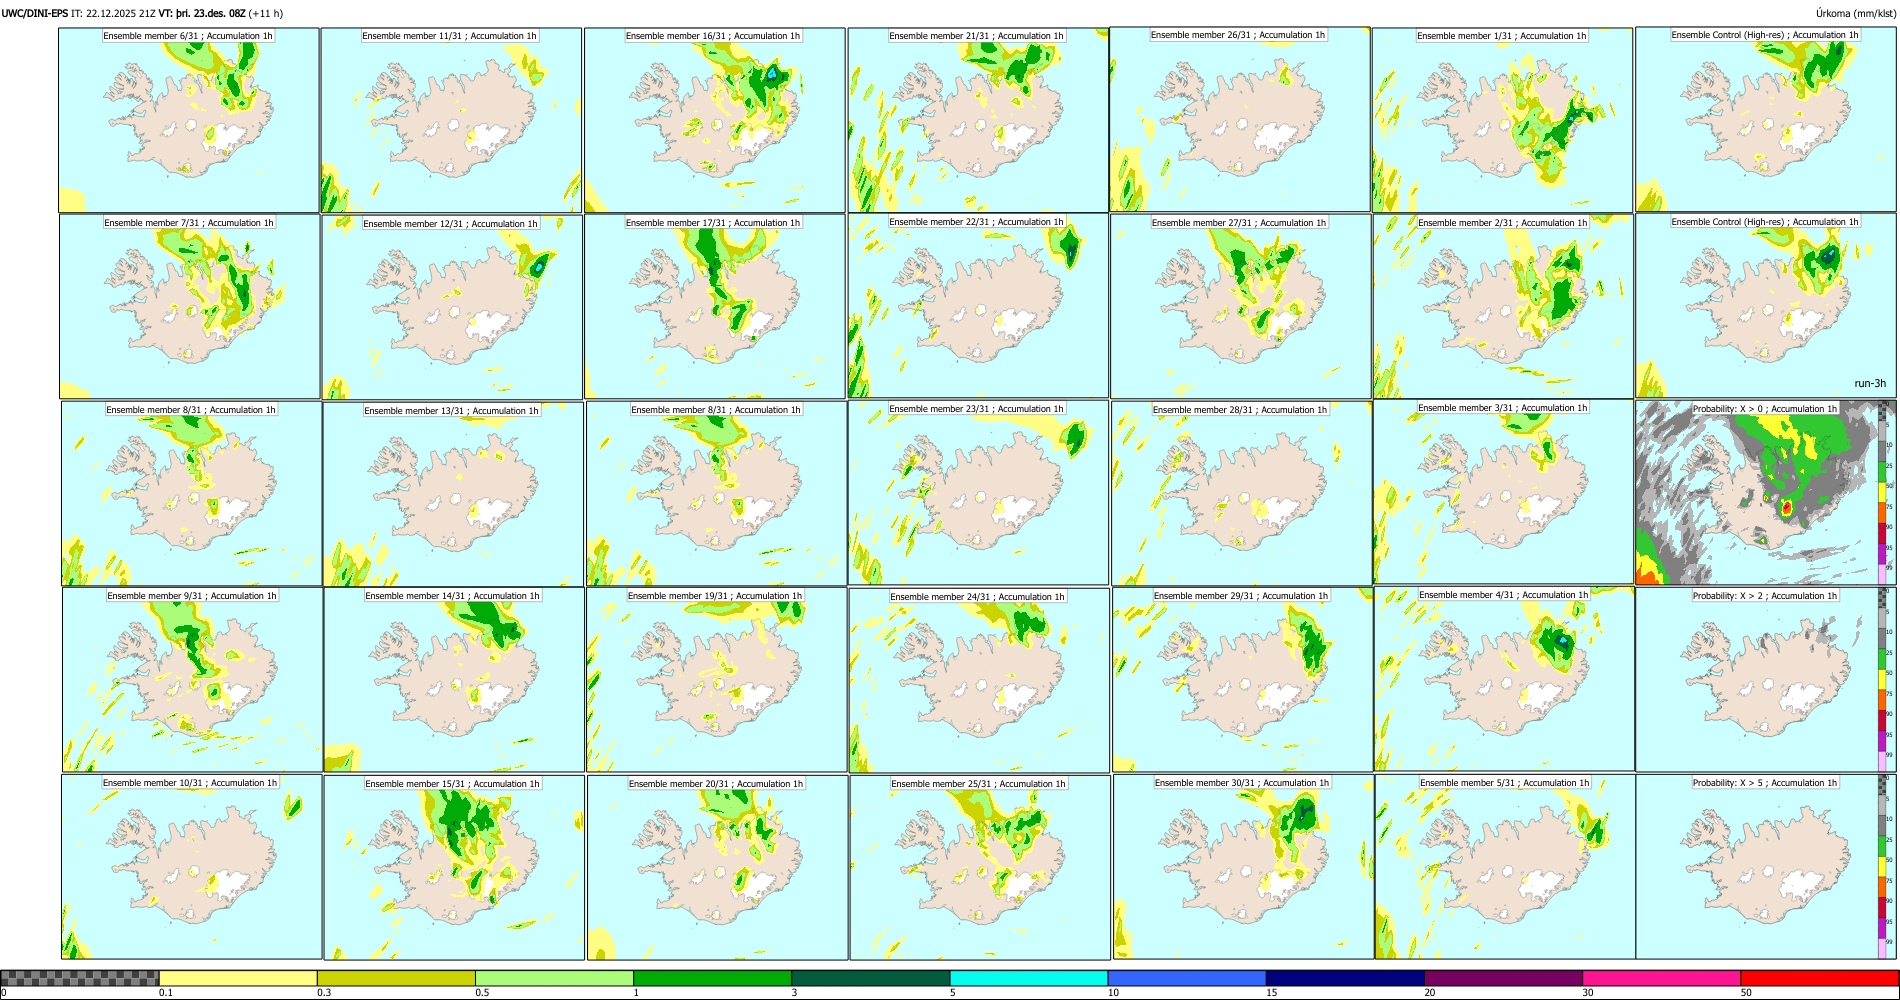Select the Ensemble member 15/31 map

(454, 868)
